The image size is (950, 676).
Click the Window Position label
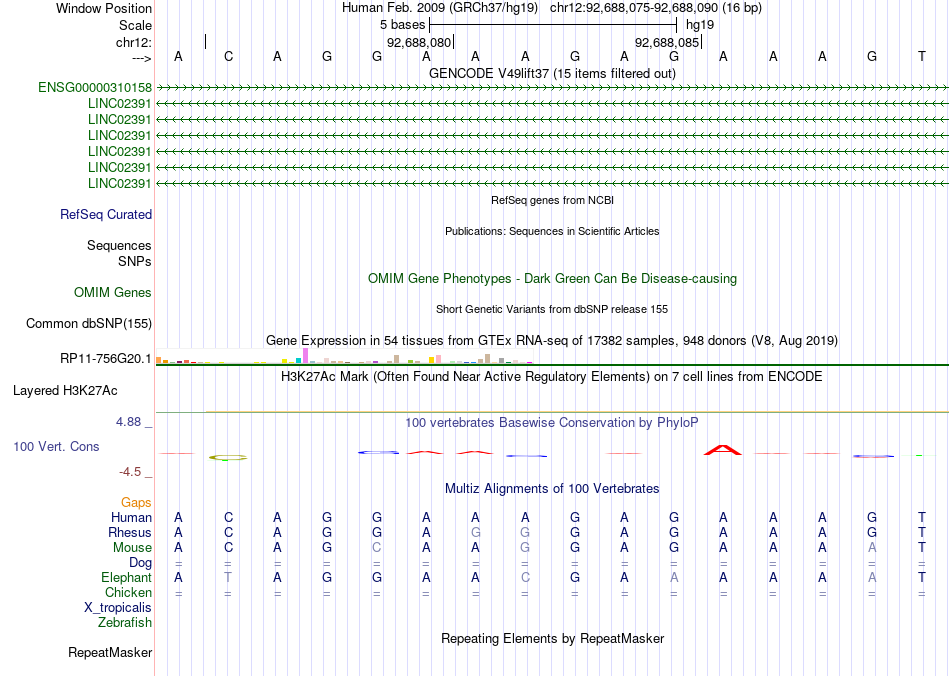(104, 8)
